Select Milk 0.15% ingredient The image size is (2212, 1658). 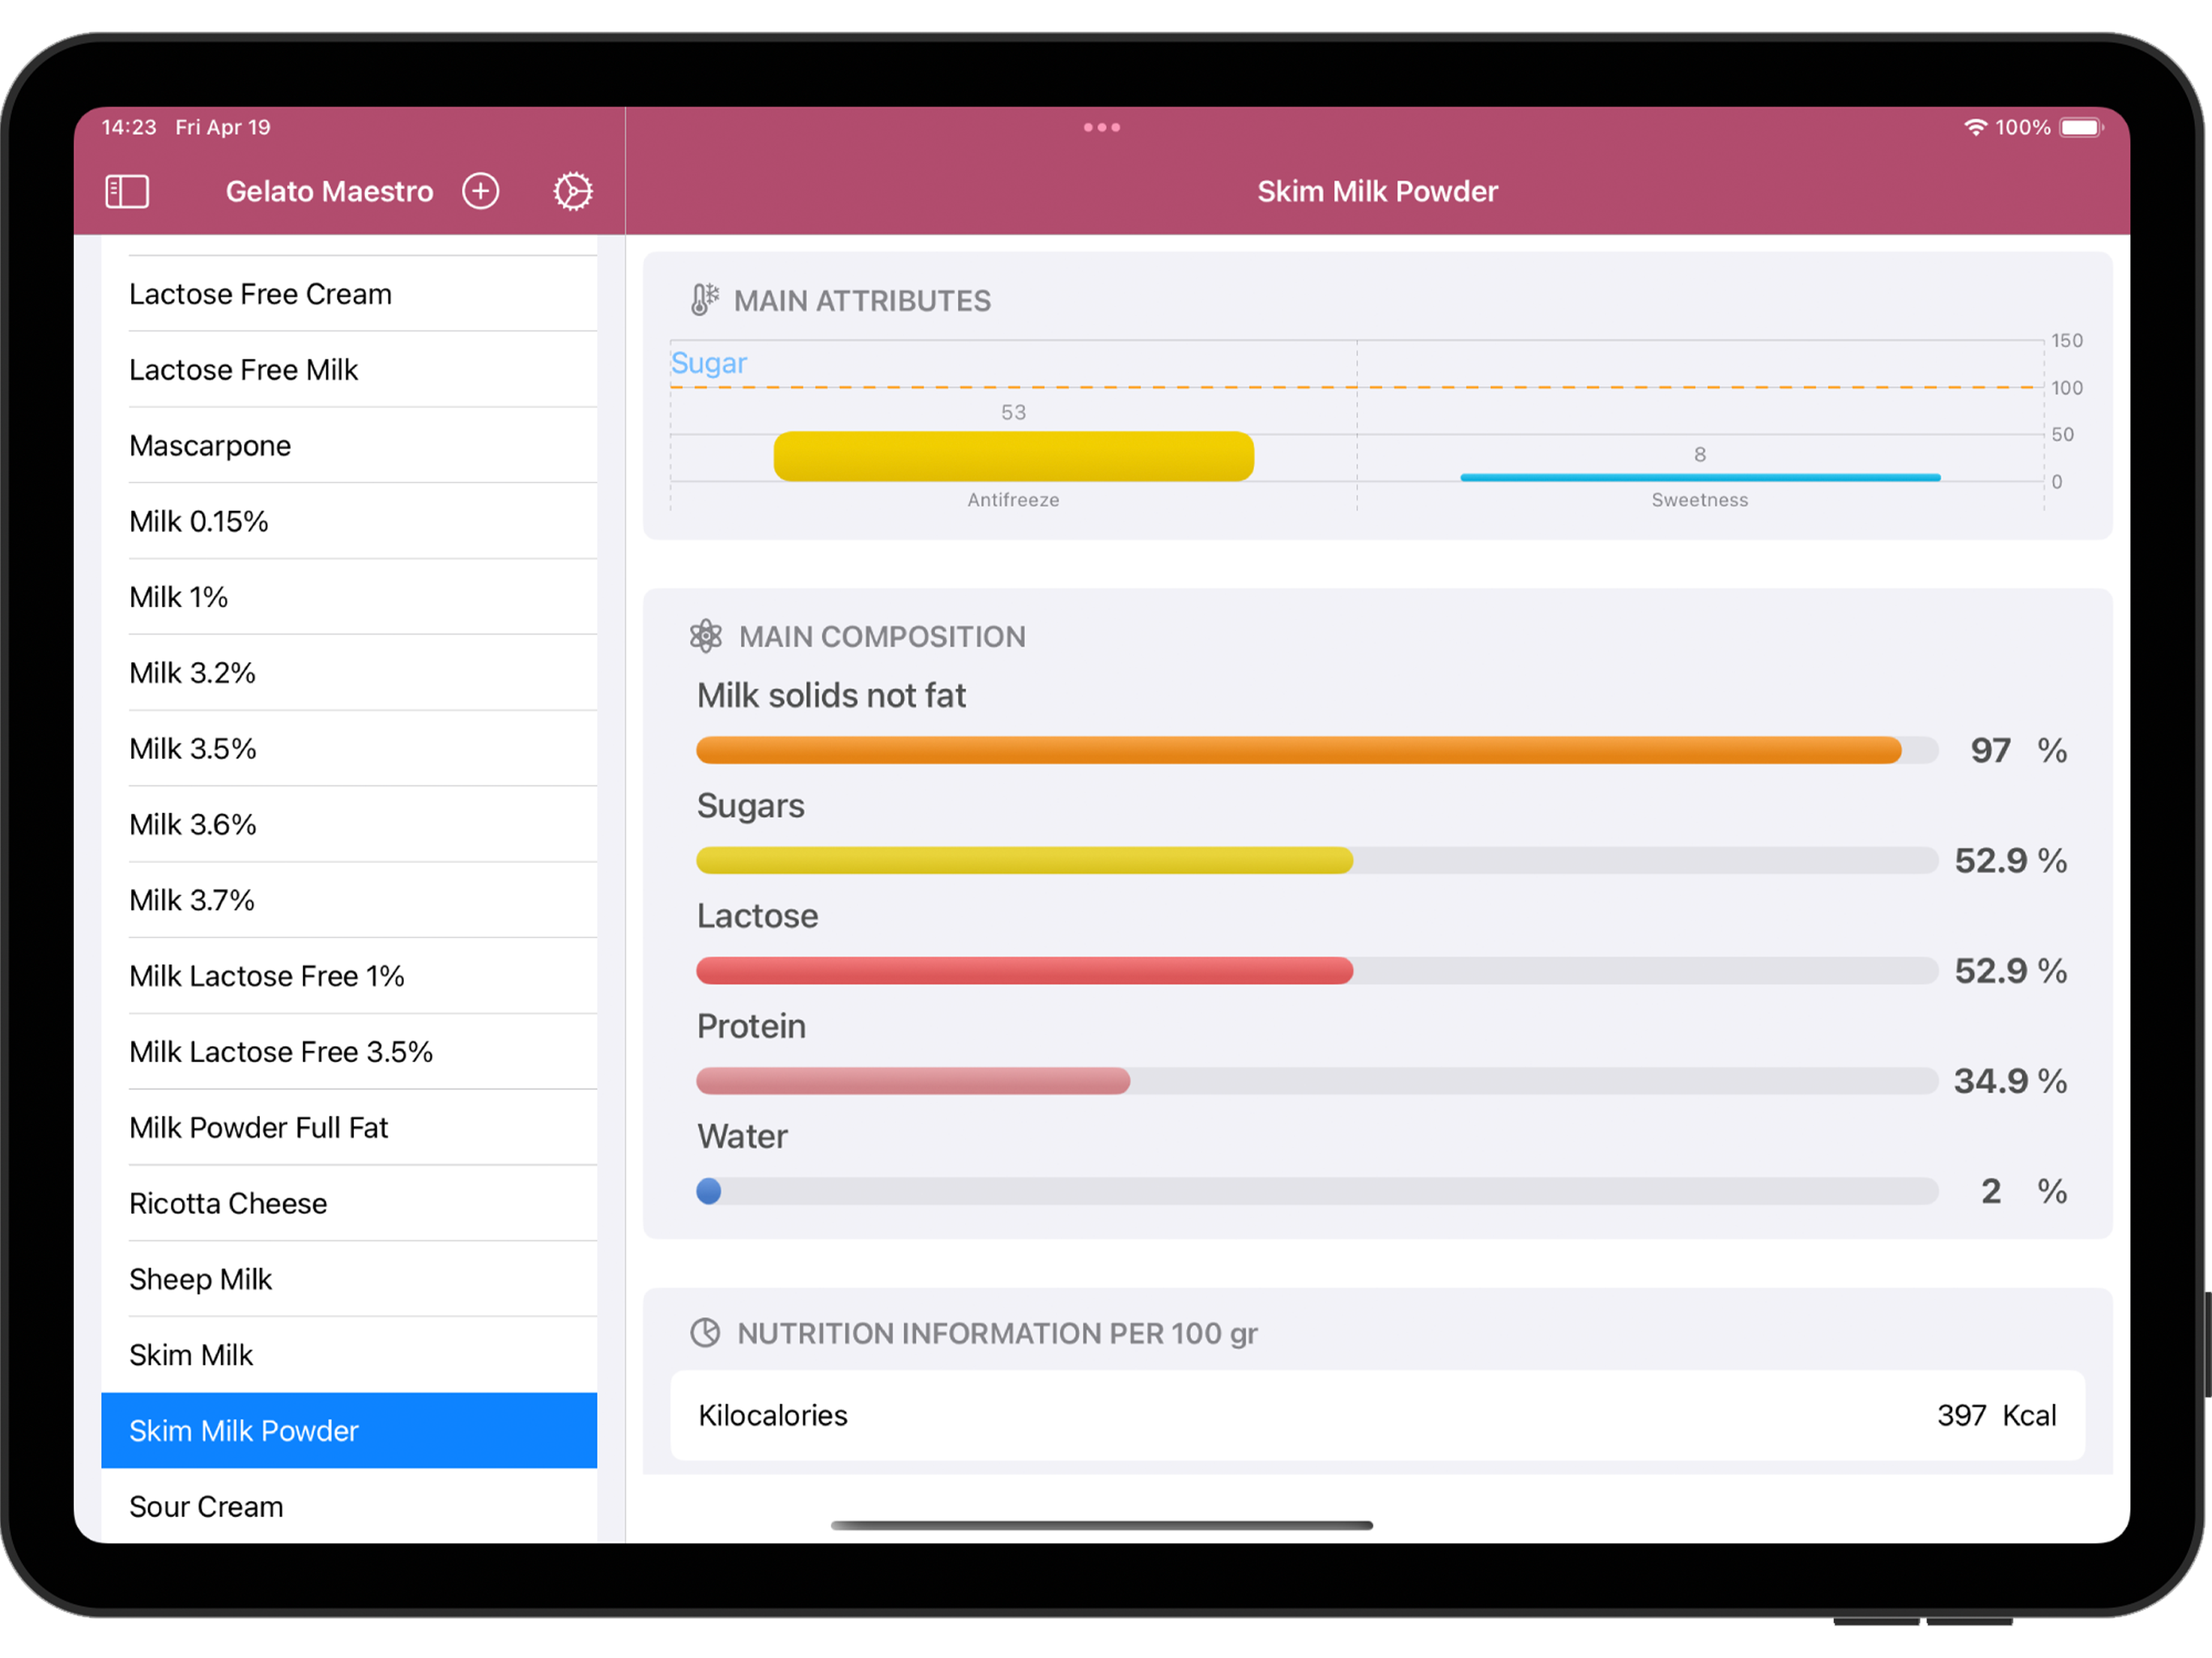click(349, 522)
